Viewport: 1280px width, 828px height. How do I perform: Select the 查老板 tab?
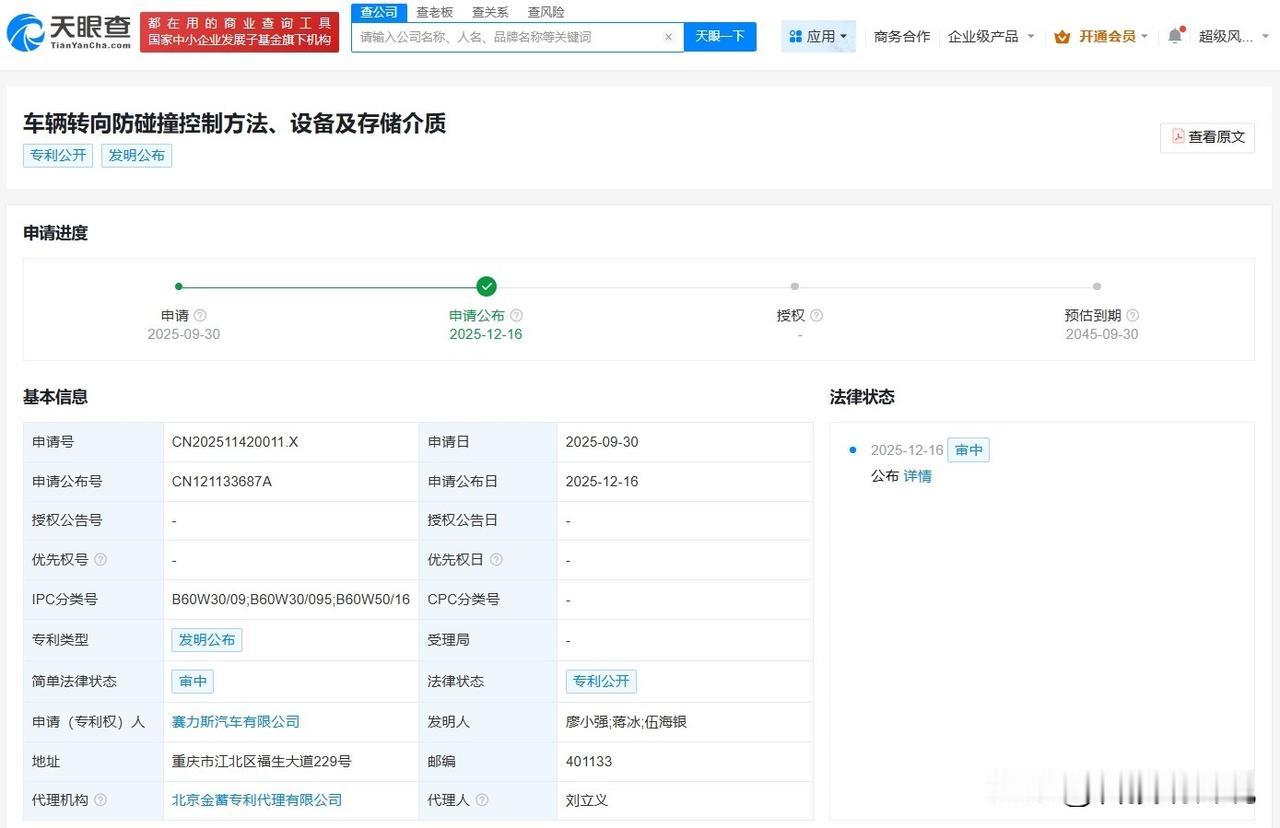click(432, 12)
